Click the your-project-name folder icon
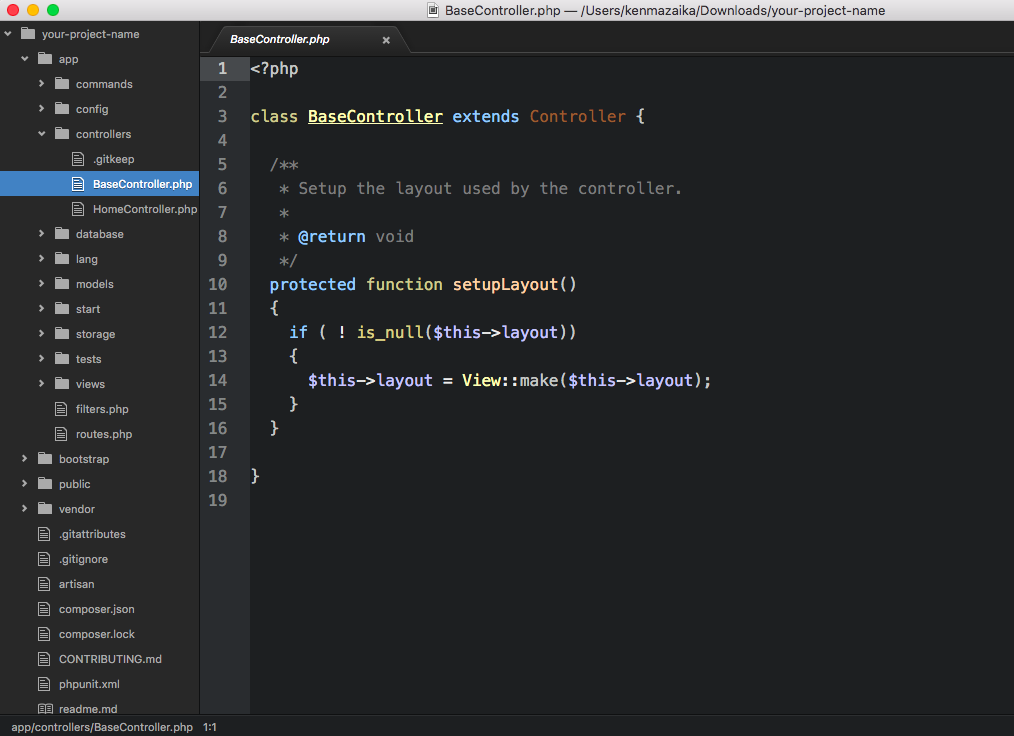1014x736 pixels. [28, 34]
